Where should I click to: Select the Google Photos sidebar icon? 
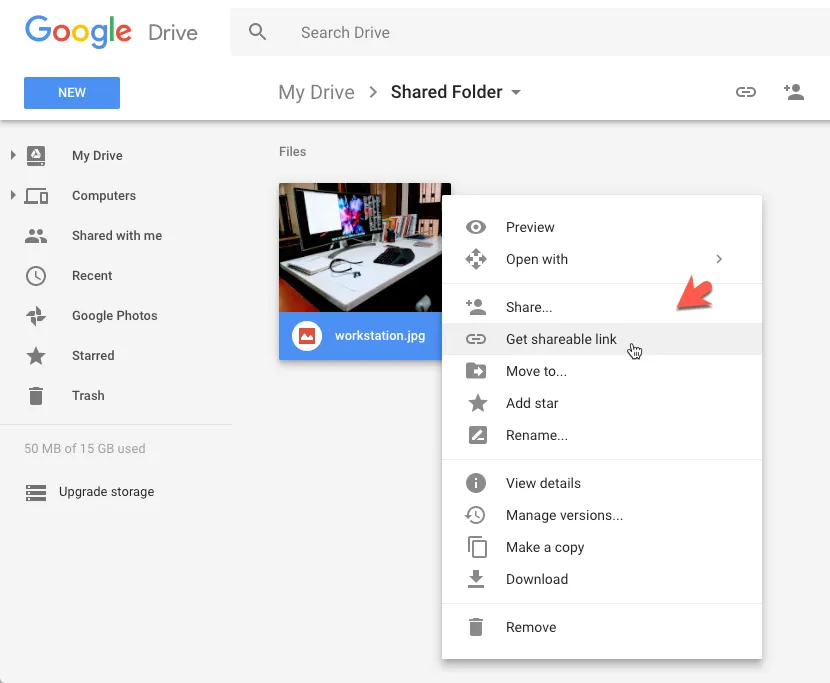(35, 315)
